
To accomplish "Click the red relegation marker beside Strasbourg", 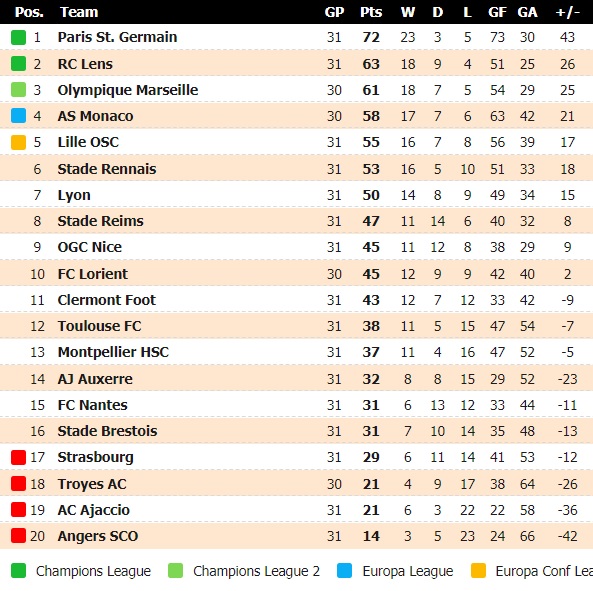I will [18, 457].
